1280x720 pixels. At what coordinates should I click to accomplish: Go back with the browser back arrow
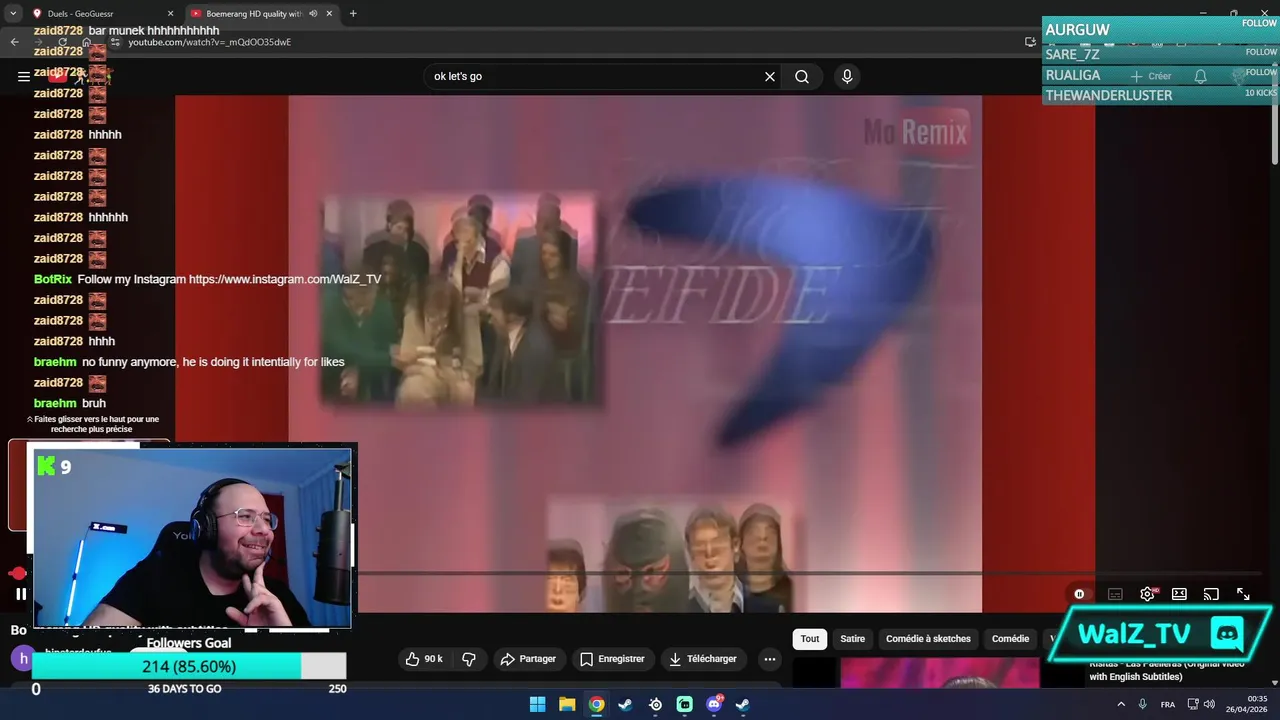tap(14, 42)
